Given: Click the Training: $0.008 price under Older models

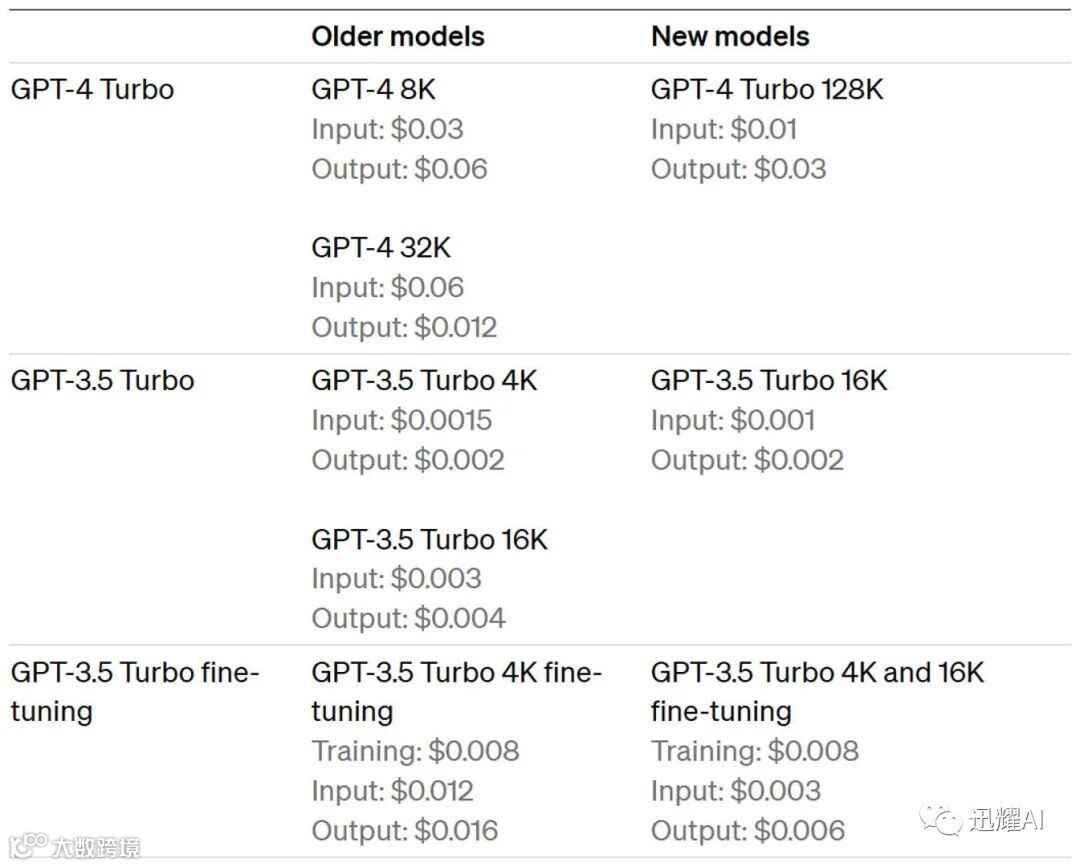Looking at the screenshot, I should coord(415,751).
